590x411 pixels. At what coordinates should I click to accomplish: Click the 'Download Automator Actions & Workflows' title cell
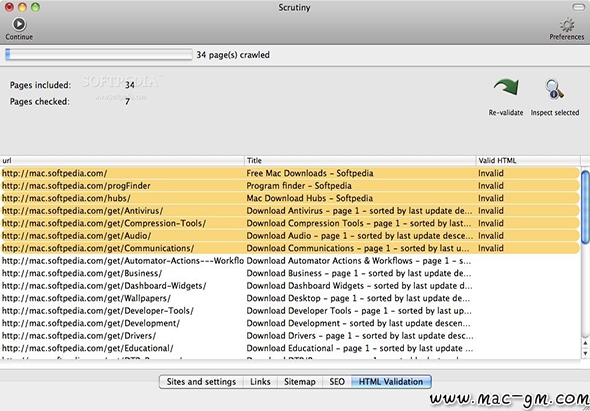pos(359,260)
